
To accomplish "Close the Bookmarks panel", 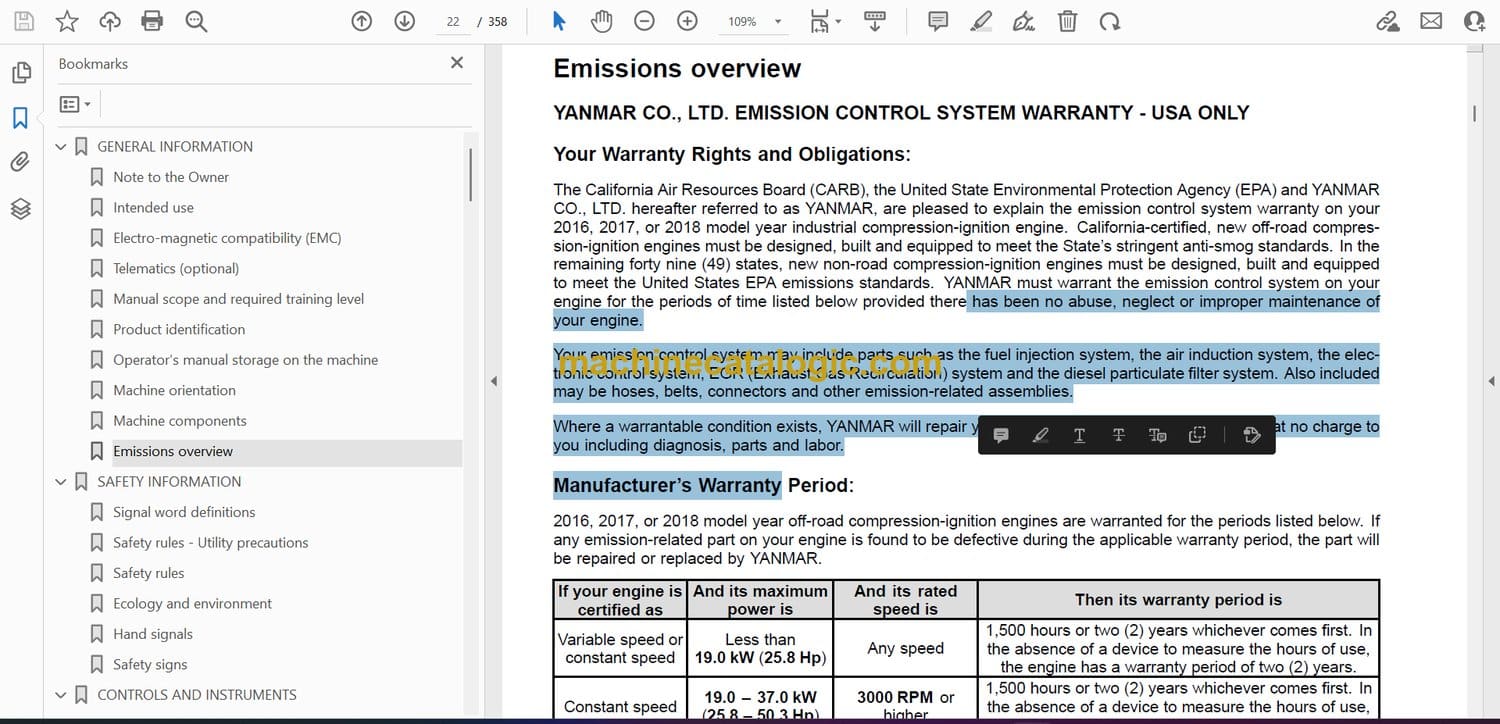I will click(457, 63).
